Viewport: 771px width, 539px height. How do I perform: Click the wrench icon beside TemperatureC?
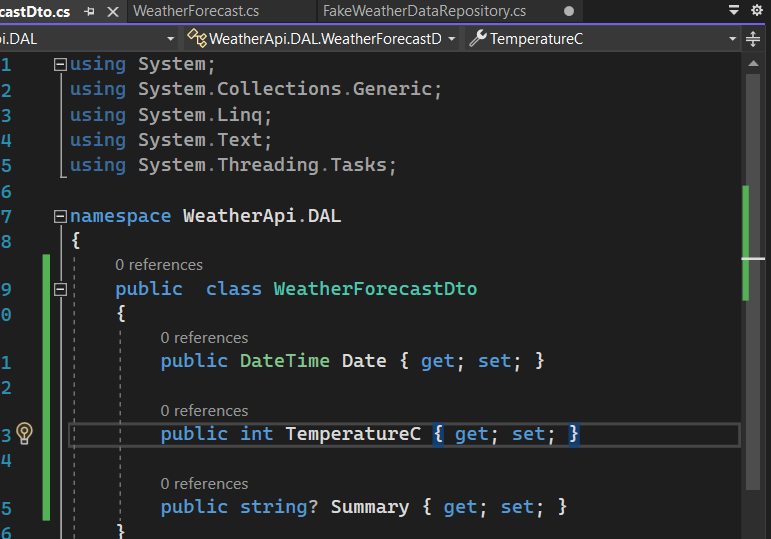pos(477,38)
